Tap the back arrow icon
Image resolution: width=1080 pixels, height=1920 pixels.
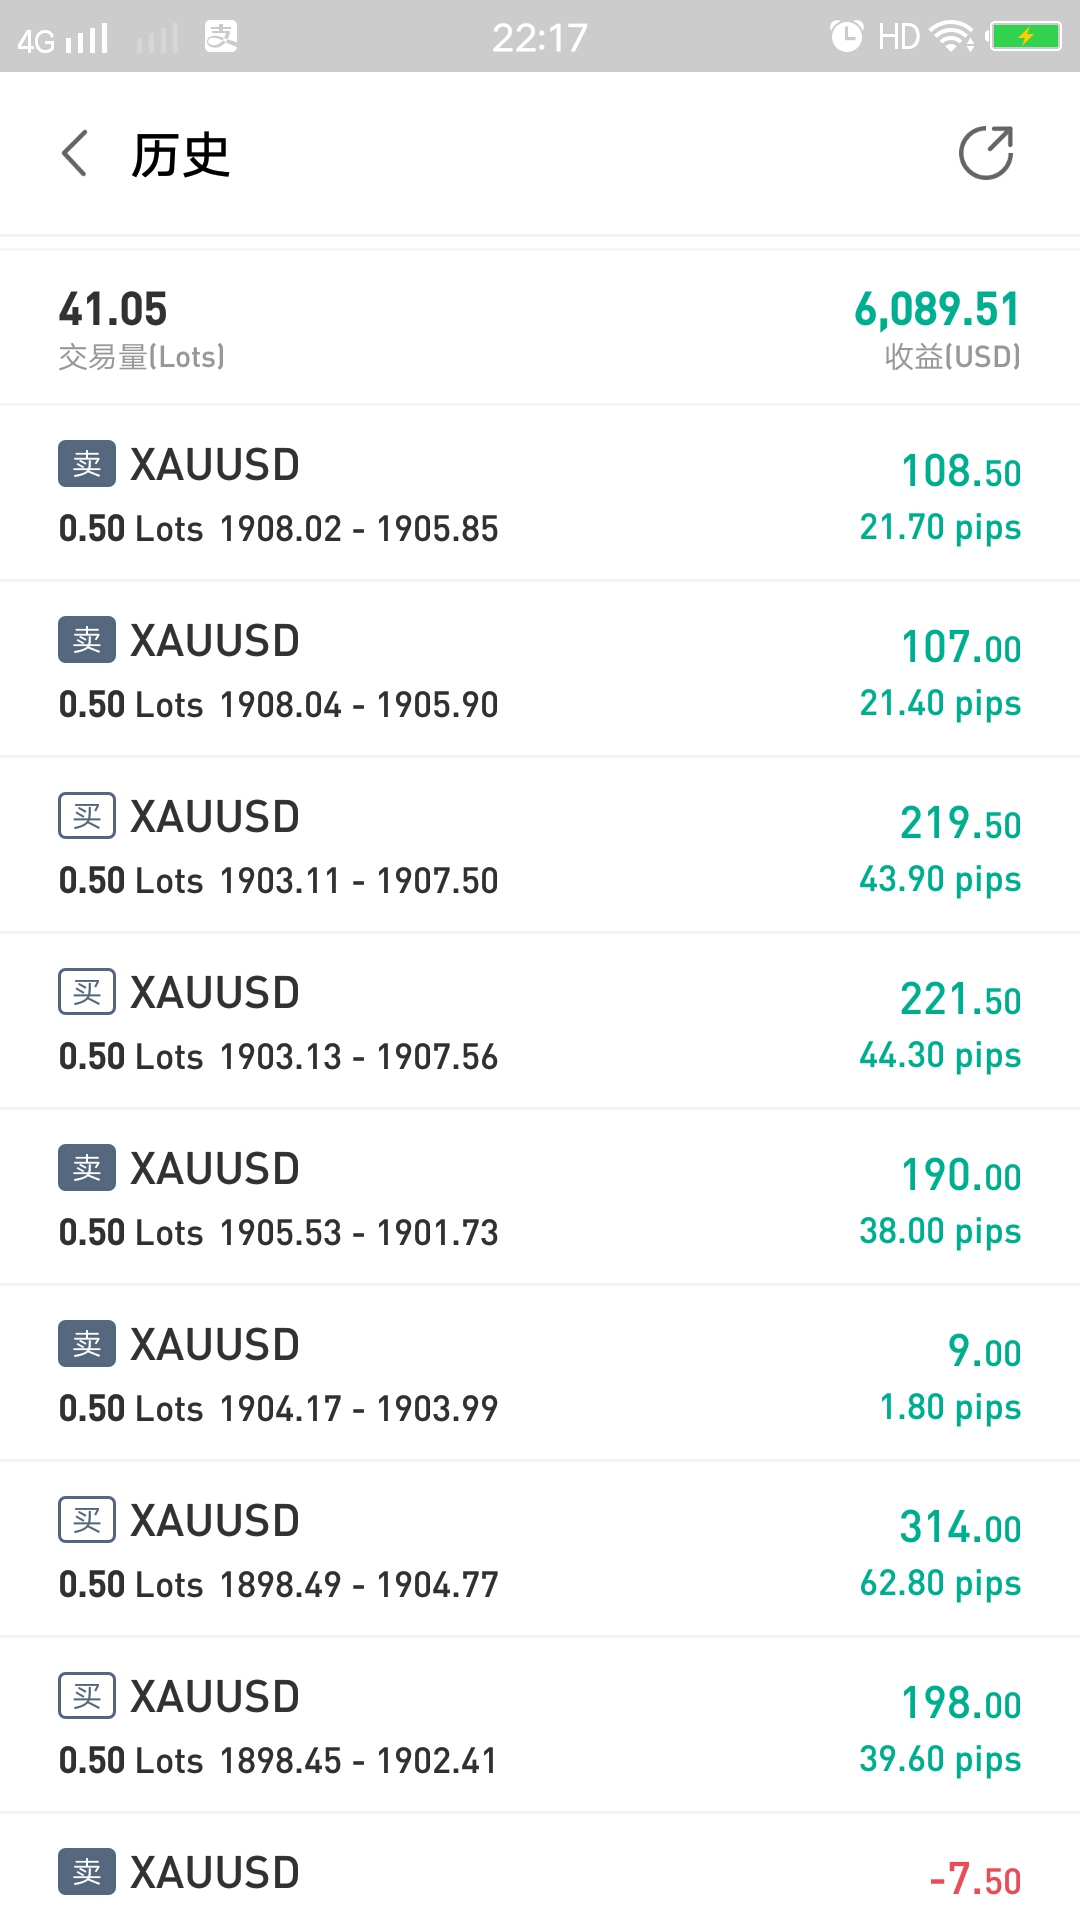click(x=76, y=154)
